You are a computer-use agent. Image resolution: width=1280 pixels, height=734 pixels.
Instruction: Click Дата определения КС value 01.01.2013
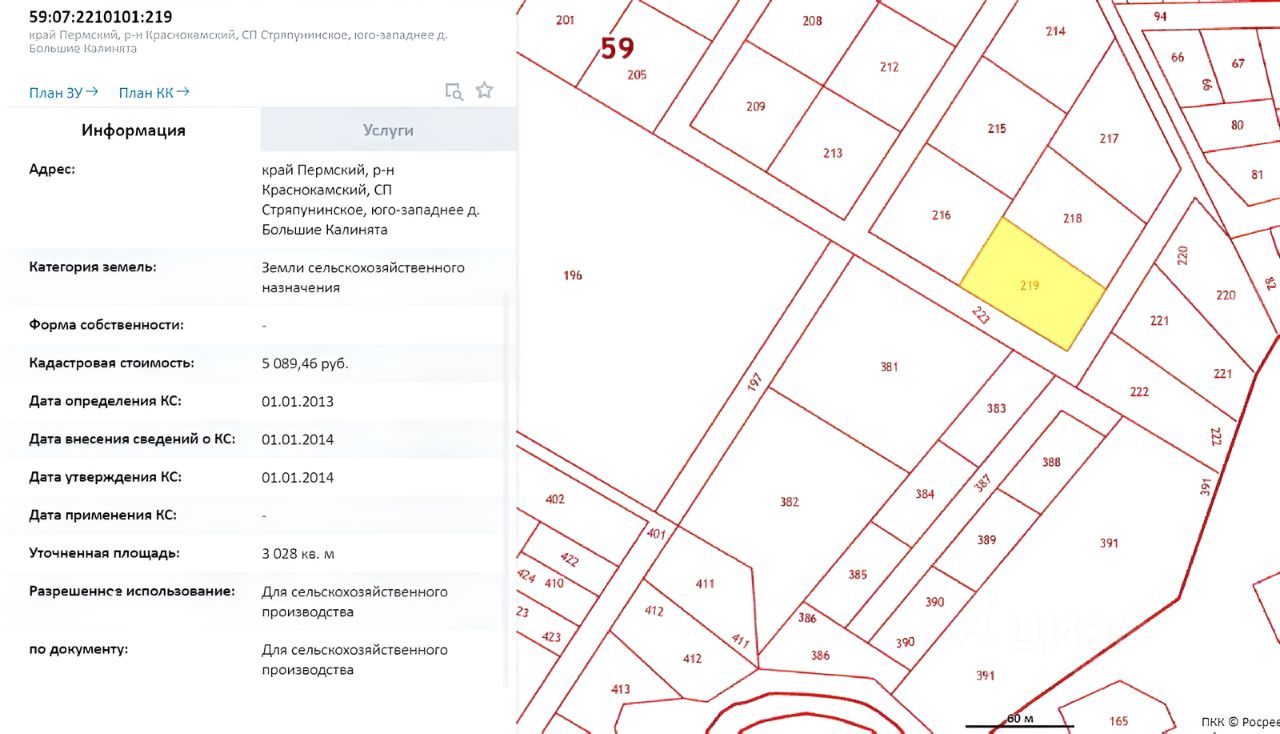click(x=297, y=401)
